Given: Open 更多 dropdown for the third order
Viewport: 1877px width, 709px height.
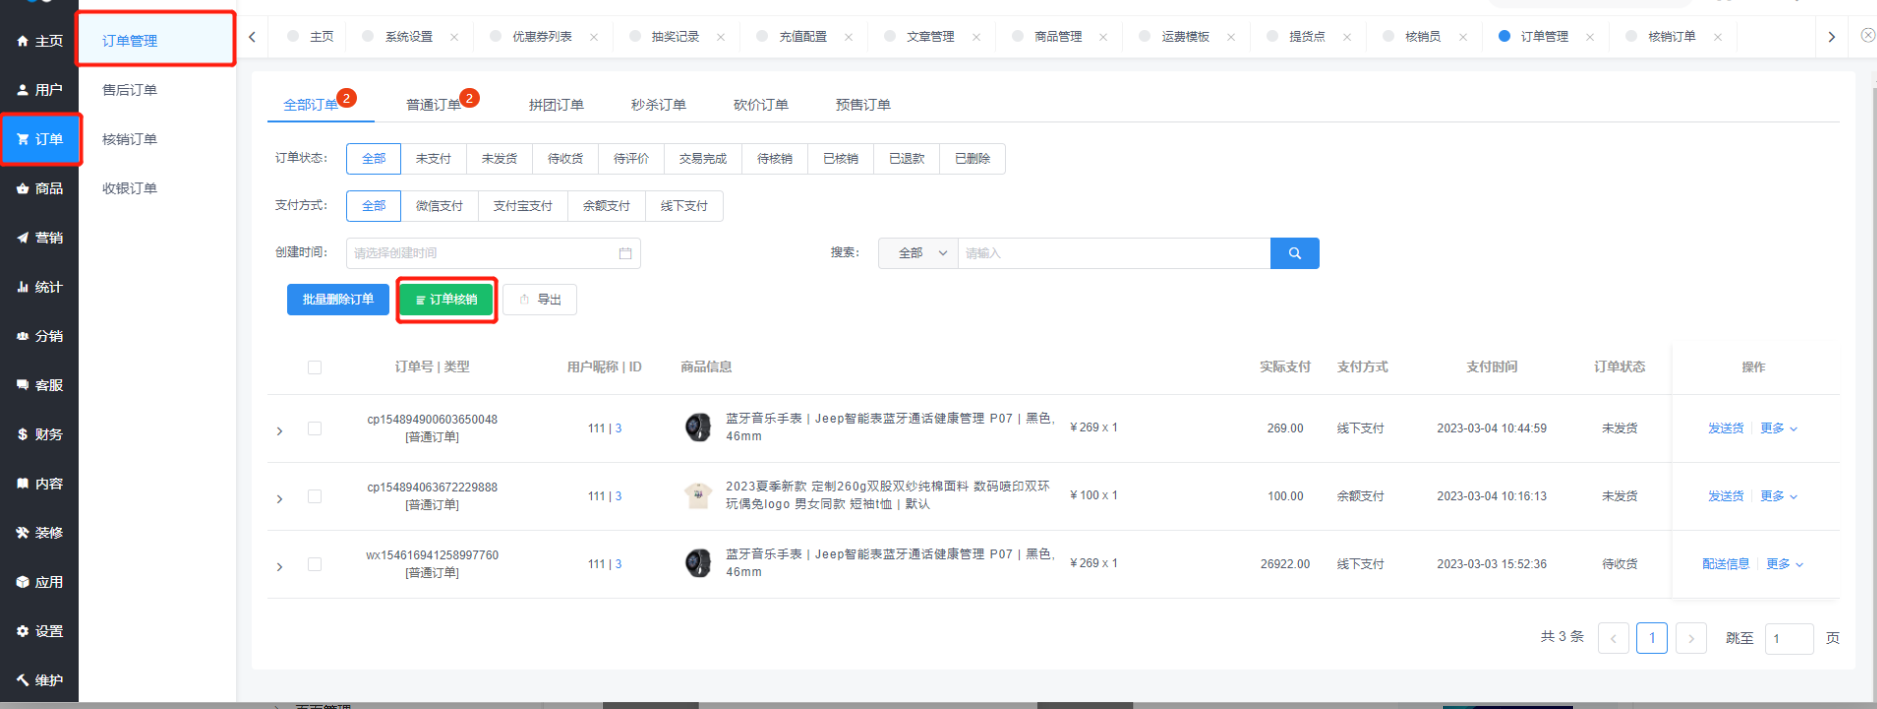Looking at the screenshot, I should click(x=1784, y=564).
